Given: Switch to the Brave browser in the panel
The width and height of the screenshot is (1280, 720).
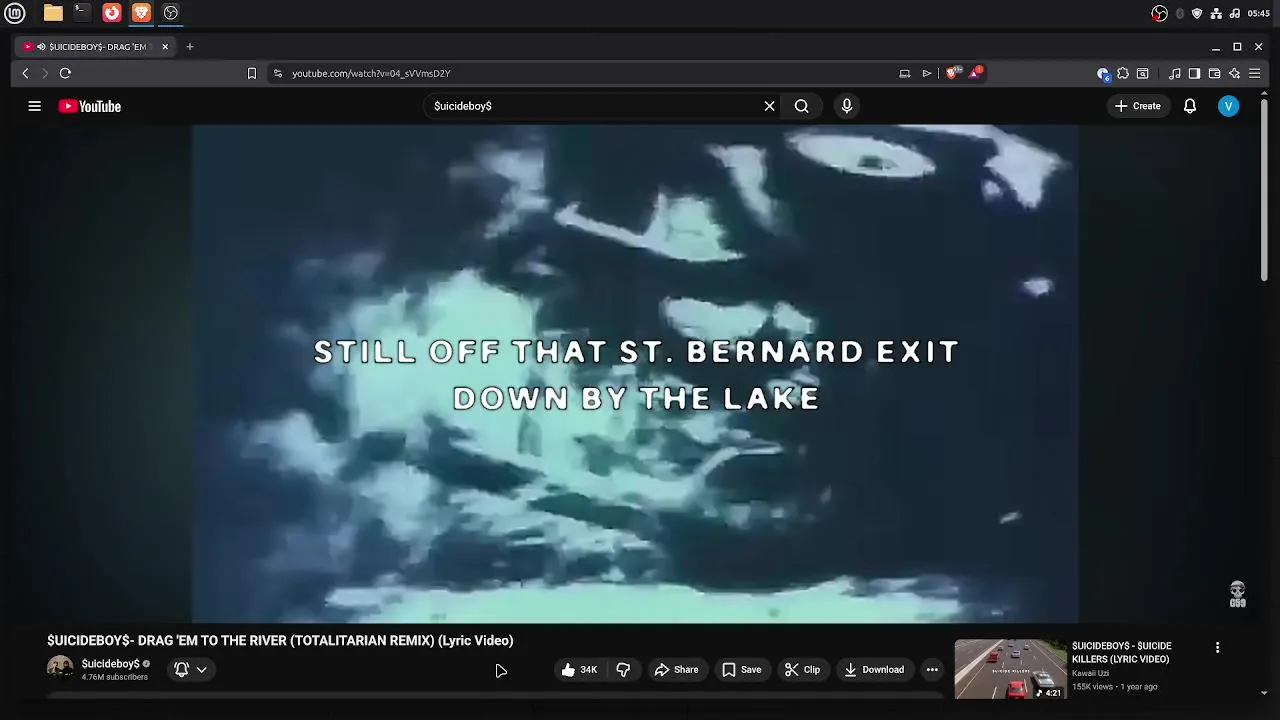Looking at the screenshot, I should click(141, 13).
